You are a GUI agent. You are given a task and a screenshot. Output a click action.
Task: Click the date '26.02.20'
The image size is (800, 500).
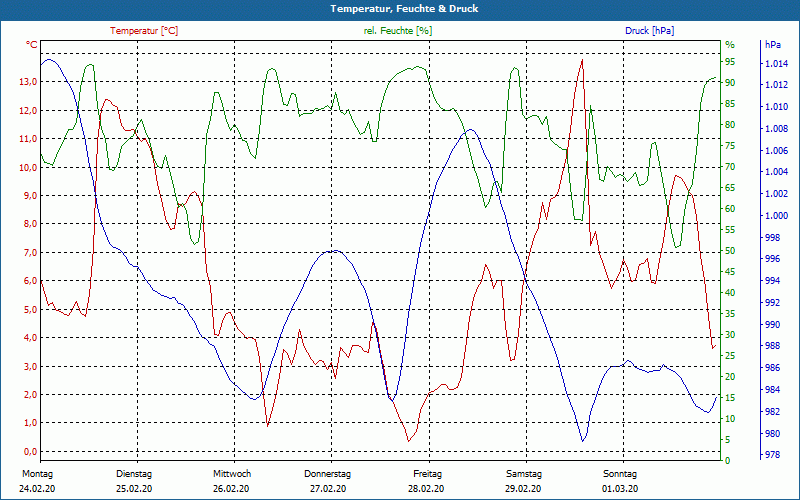coord(231,489)
